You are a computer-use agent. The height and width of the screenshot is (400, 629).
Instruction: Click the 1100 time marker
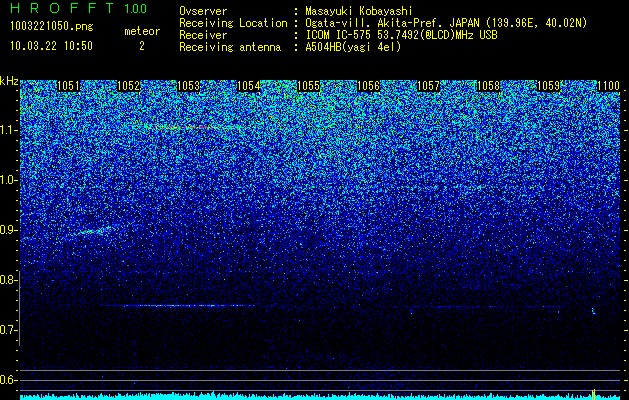click(x=608, y=86)
